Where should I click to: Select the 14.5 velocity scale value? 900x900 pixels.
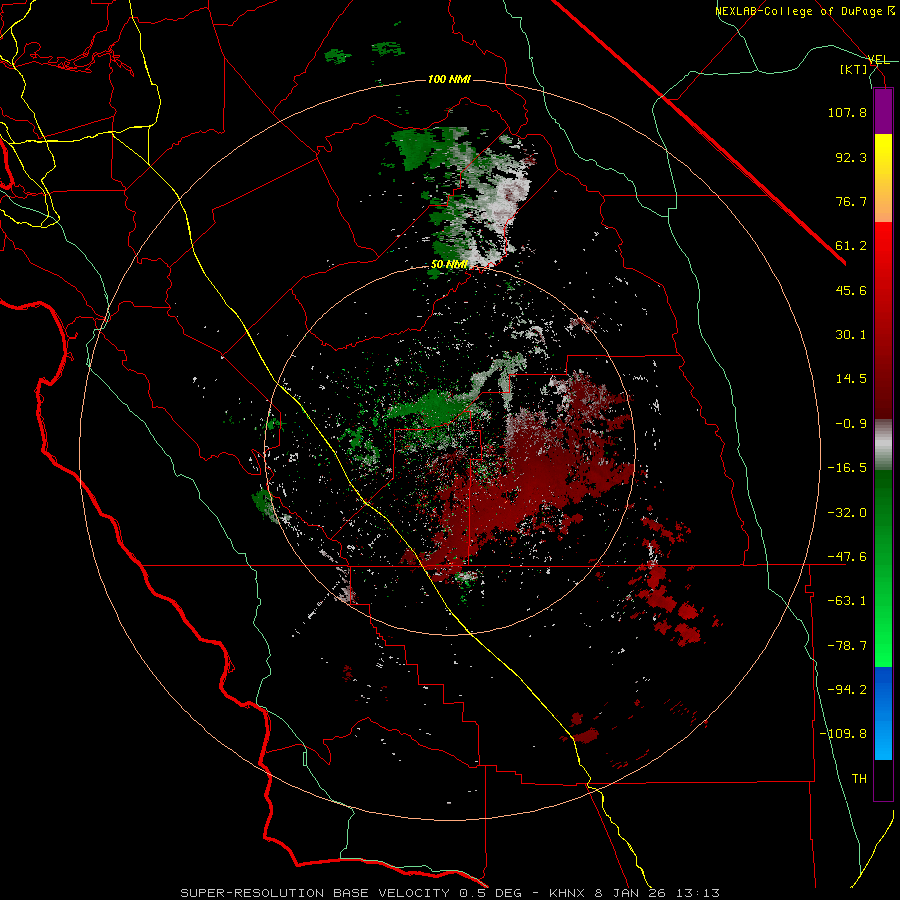851,379
